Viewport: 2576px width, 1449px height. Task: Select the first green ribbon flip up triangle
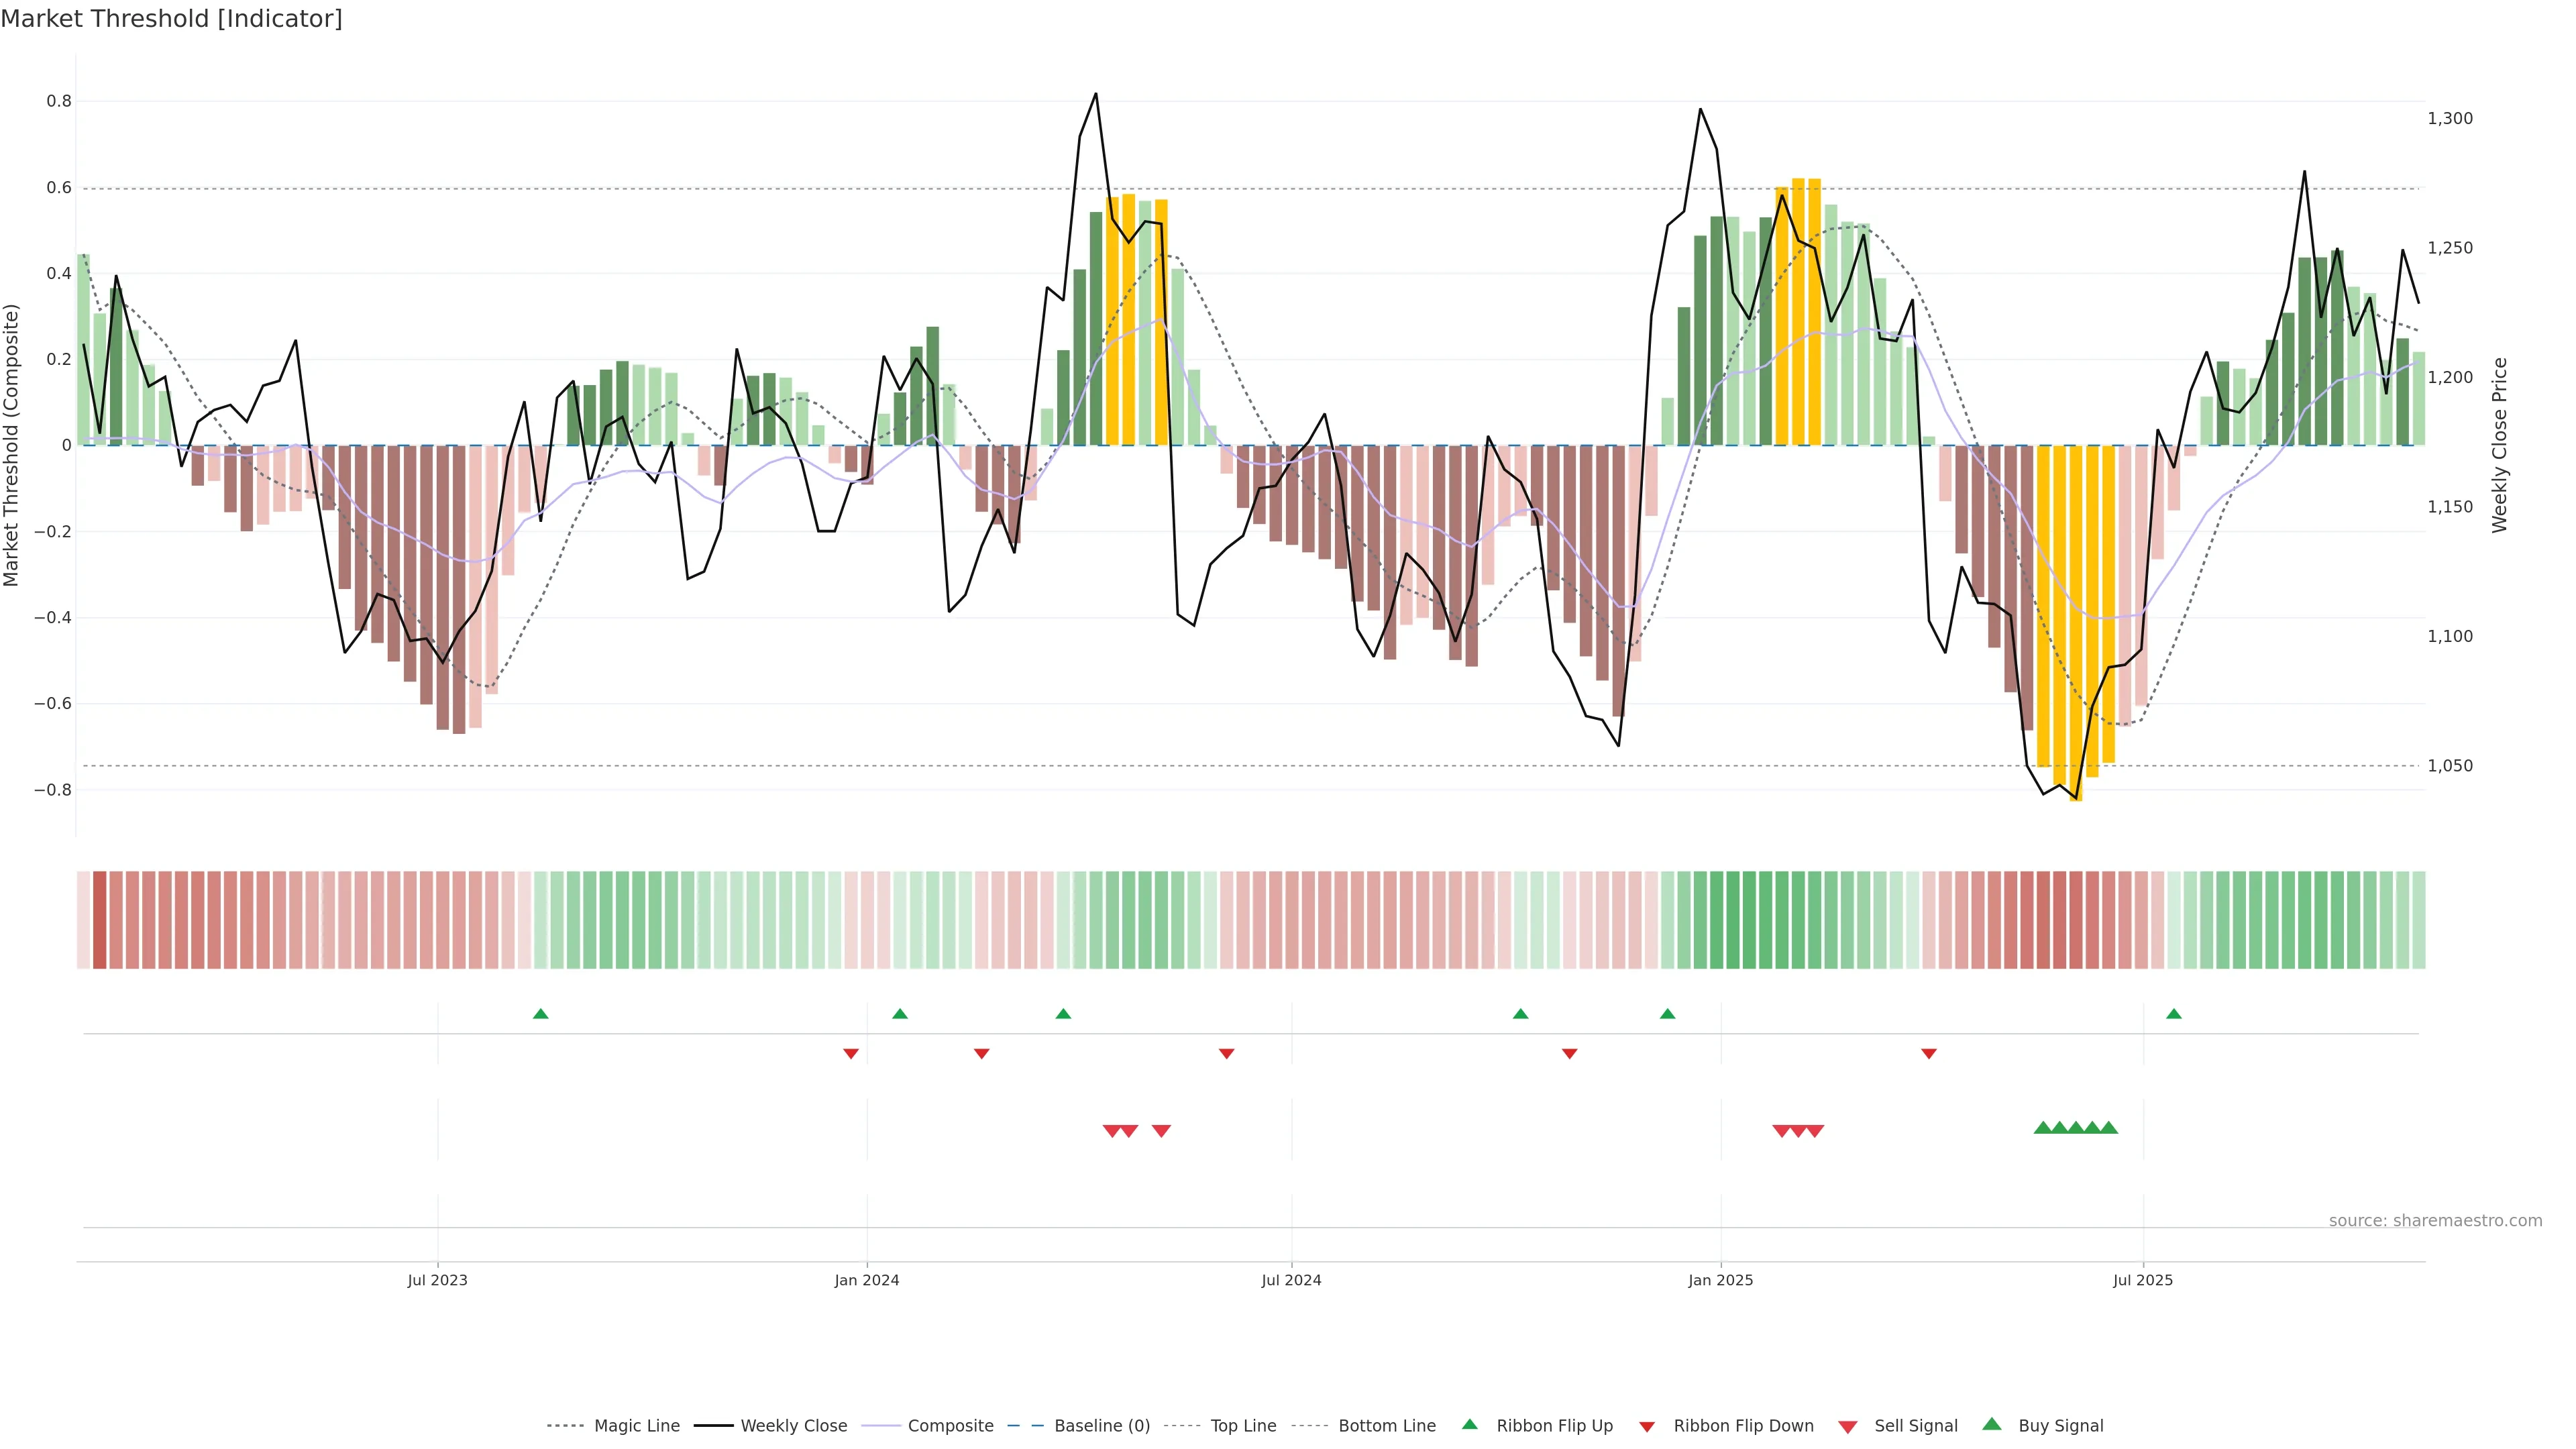coord(540,1014)
